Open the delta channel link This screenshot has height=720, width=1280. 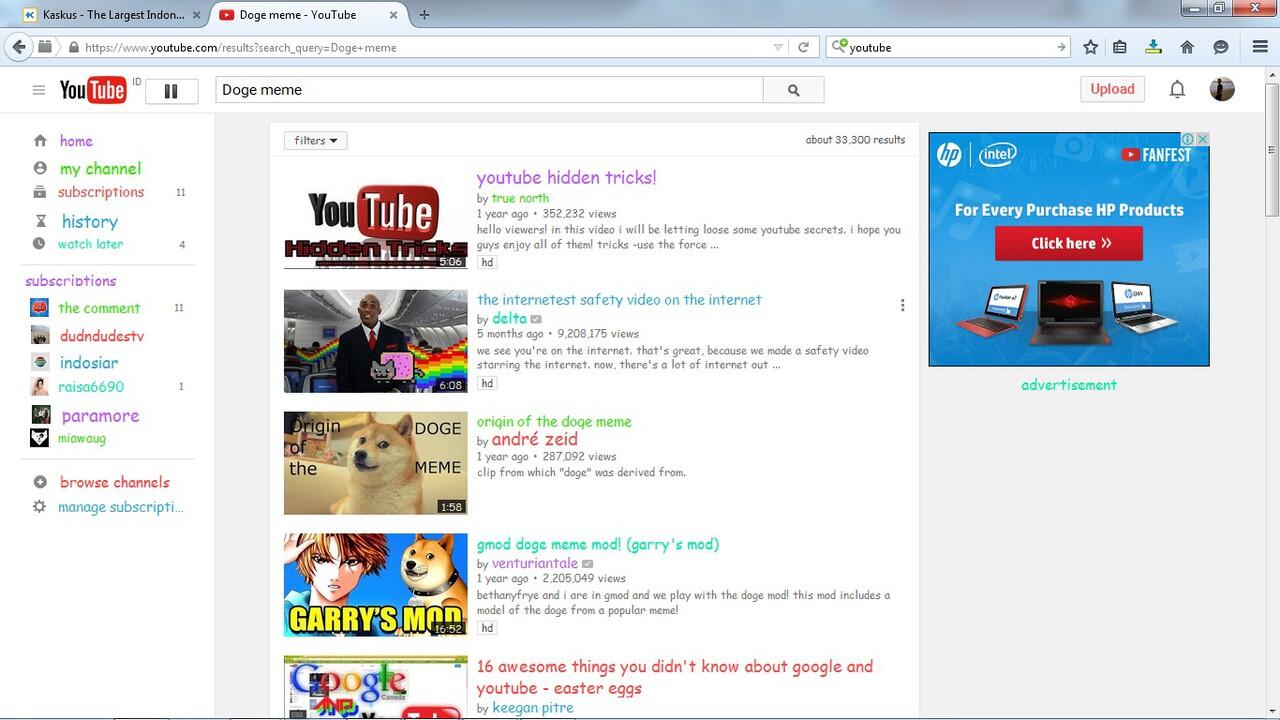[509, 319]
